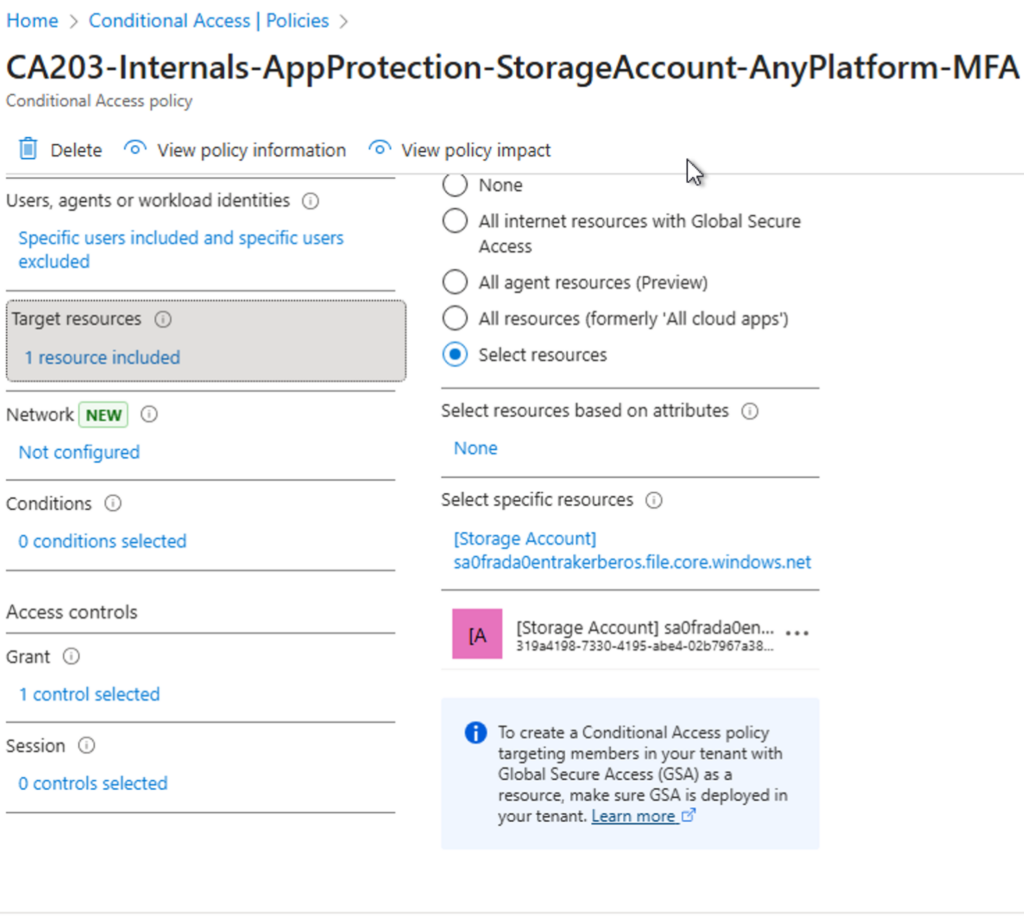Select All internet resources with Global Secure Access
Viewport: 1024px width, 917px height.
(x=455, y=221)
